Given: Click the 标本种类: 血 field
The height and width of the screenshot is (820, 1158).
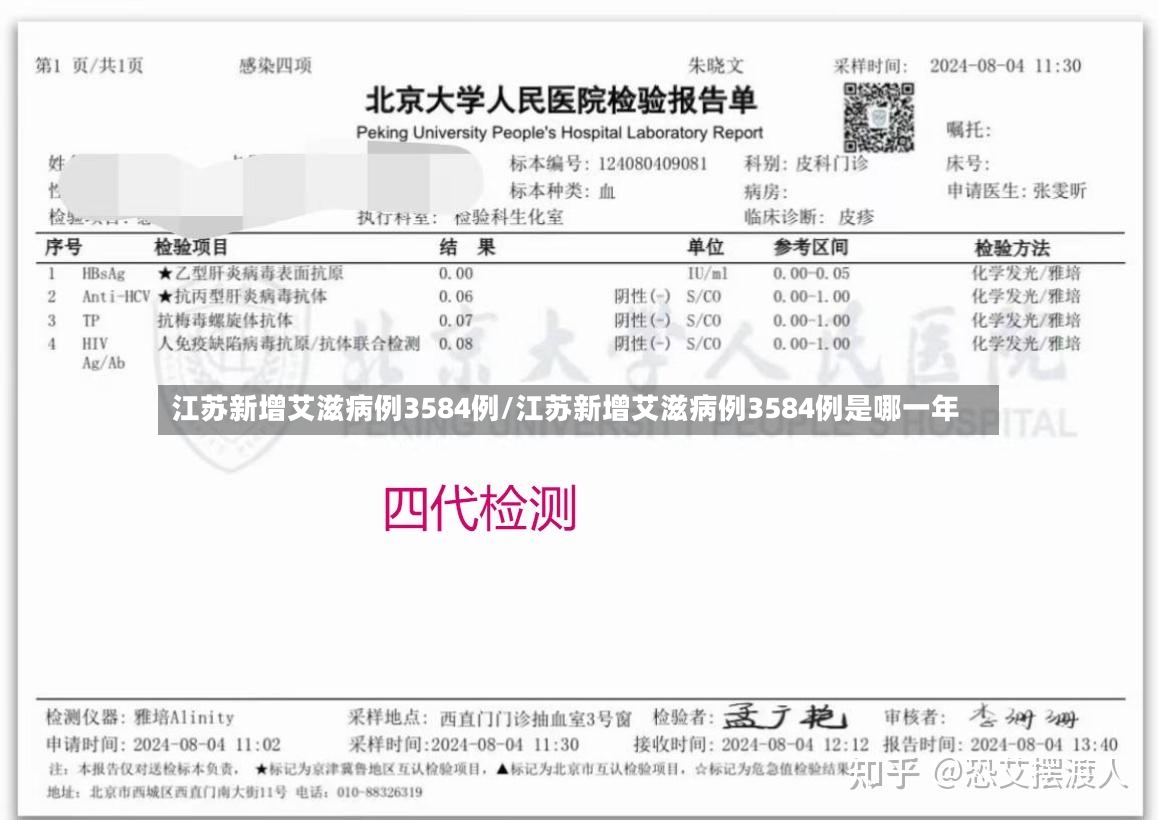Looking at the screenshot, I should [562, 191].
